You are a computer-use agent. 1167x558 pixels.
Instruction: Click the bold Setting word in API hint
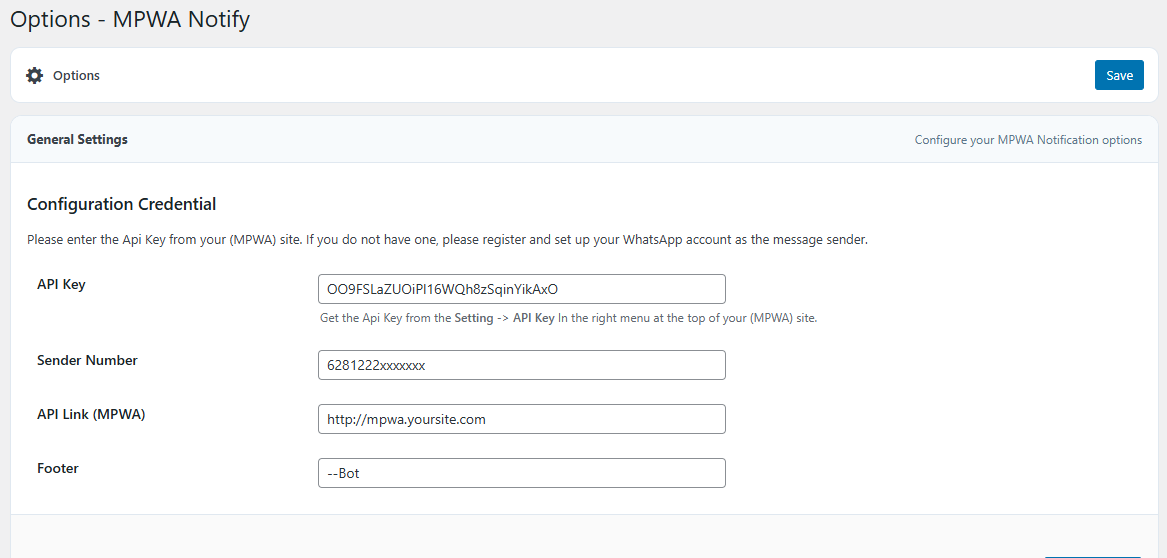473,318
